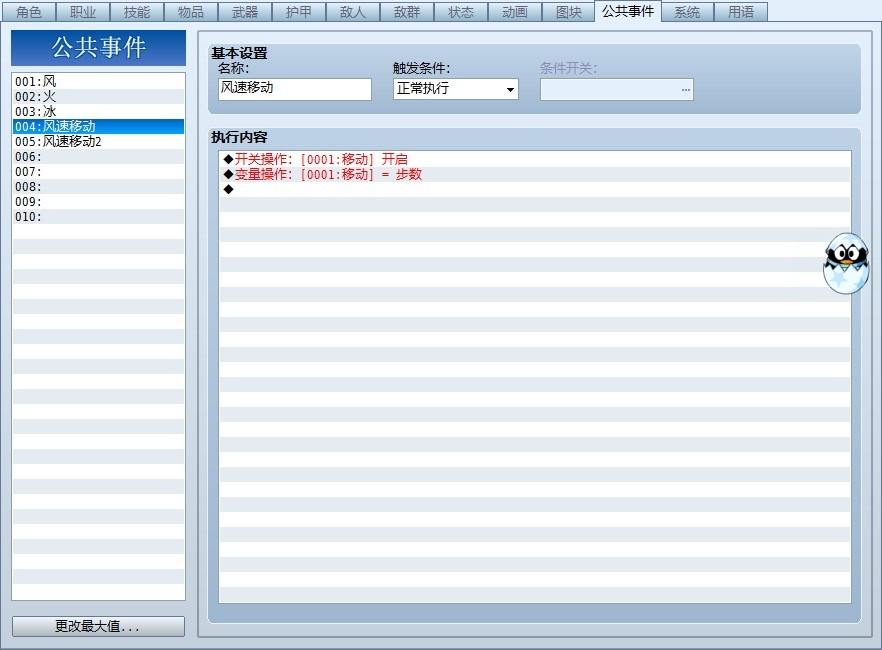Open the 动画 tab

tap(515, 12)
